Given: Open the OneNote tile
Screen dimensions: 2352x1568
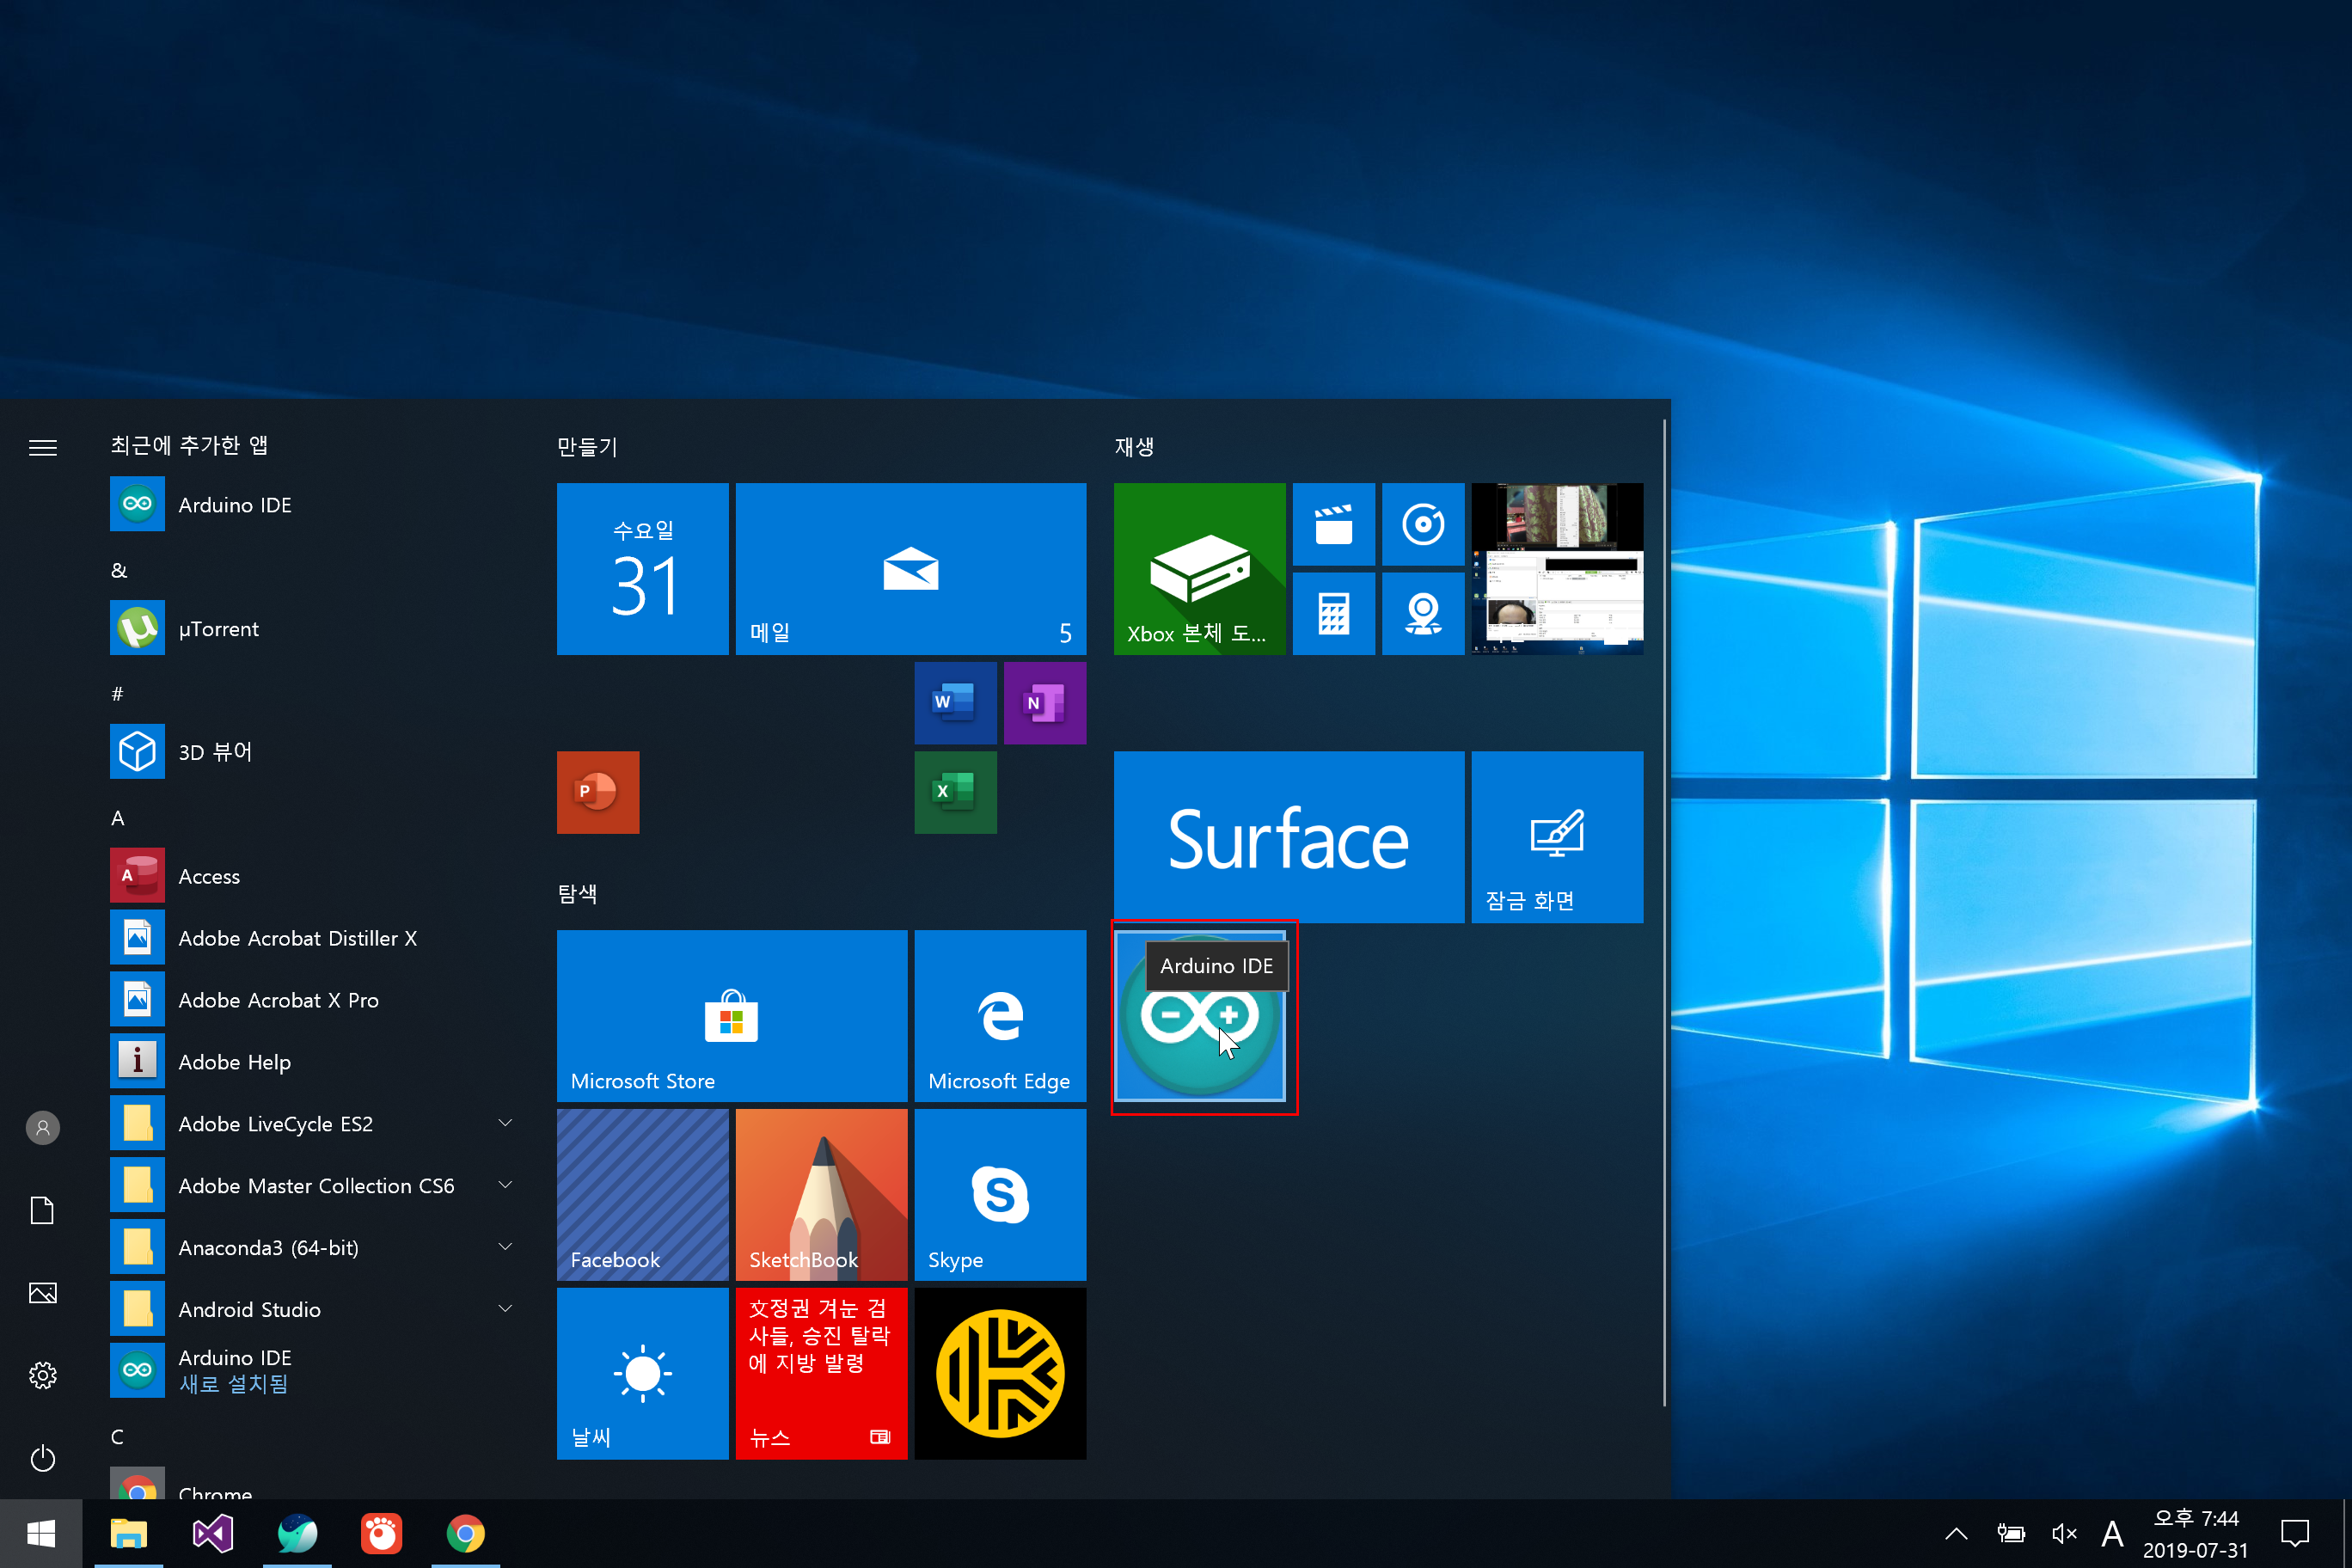Looking at the screenshot, I should [x=1044, y=702].
